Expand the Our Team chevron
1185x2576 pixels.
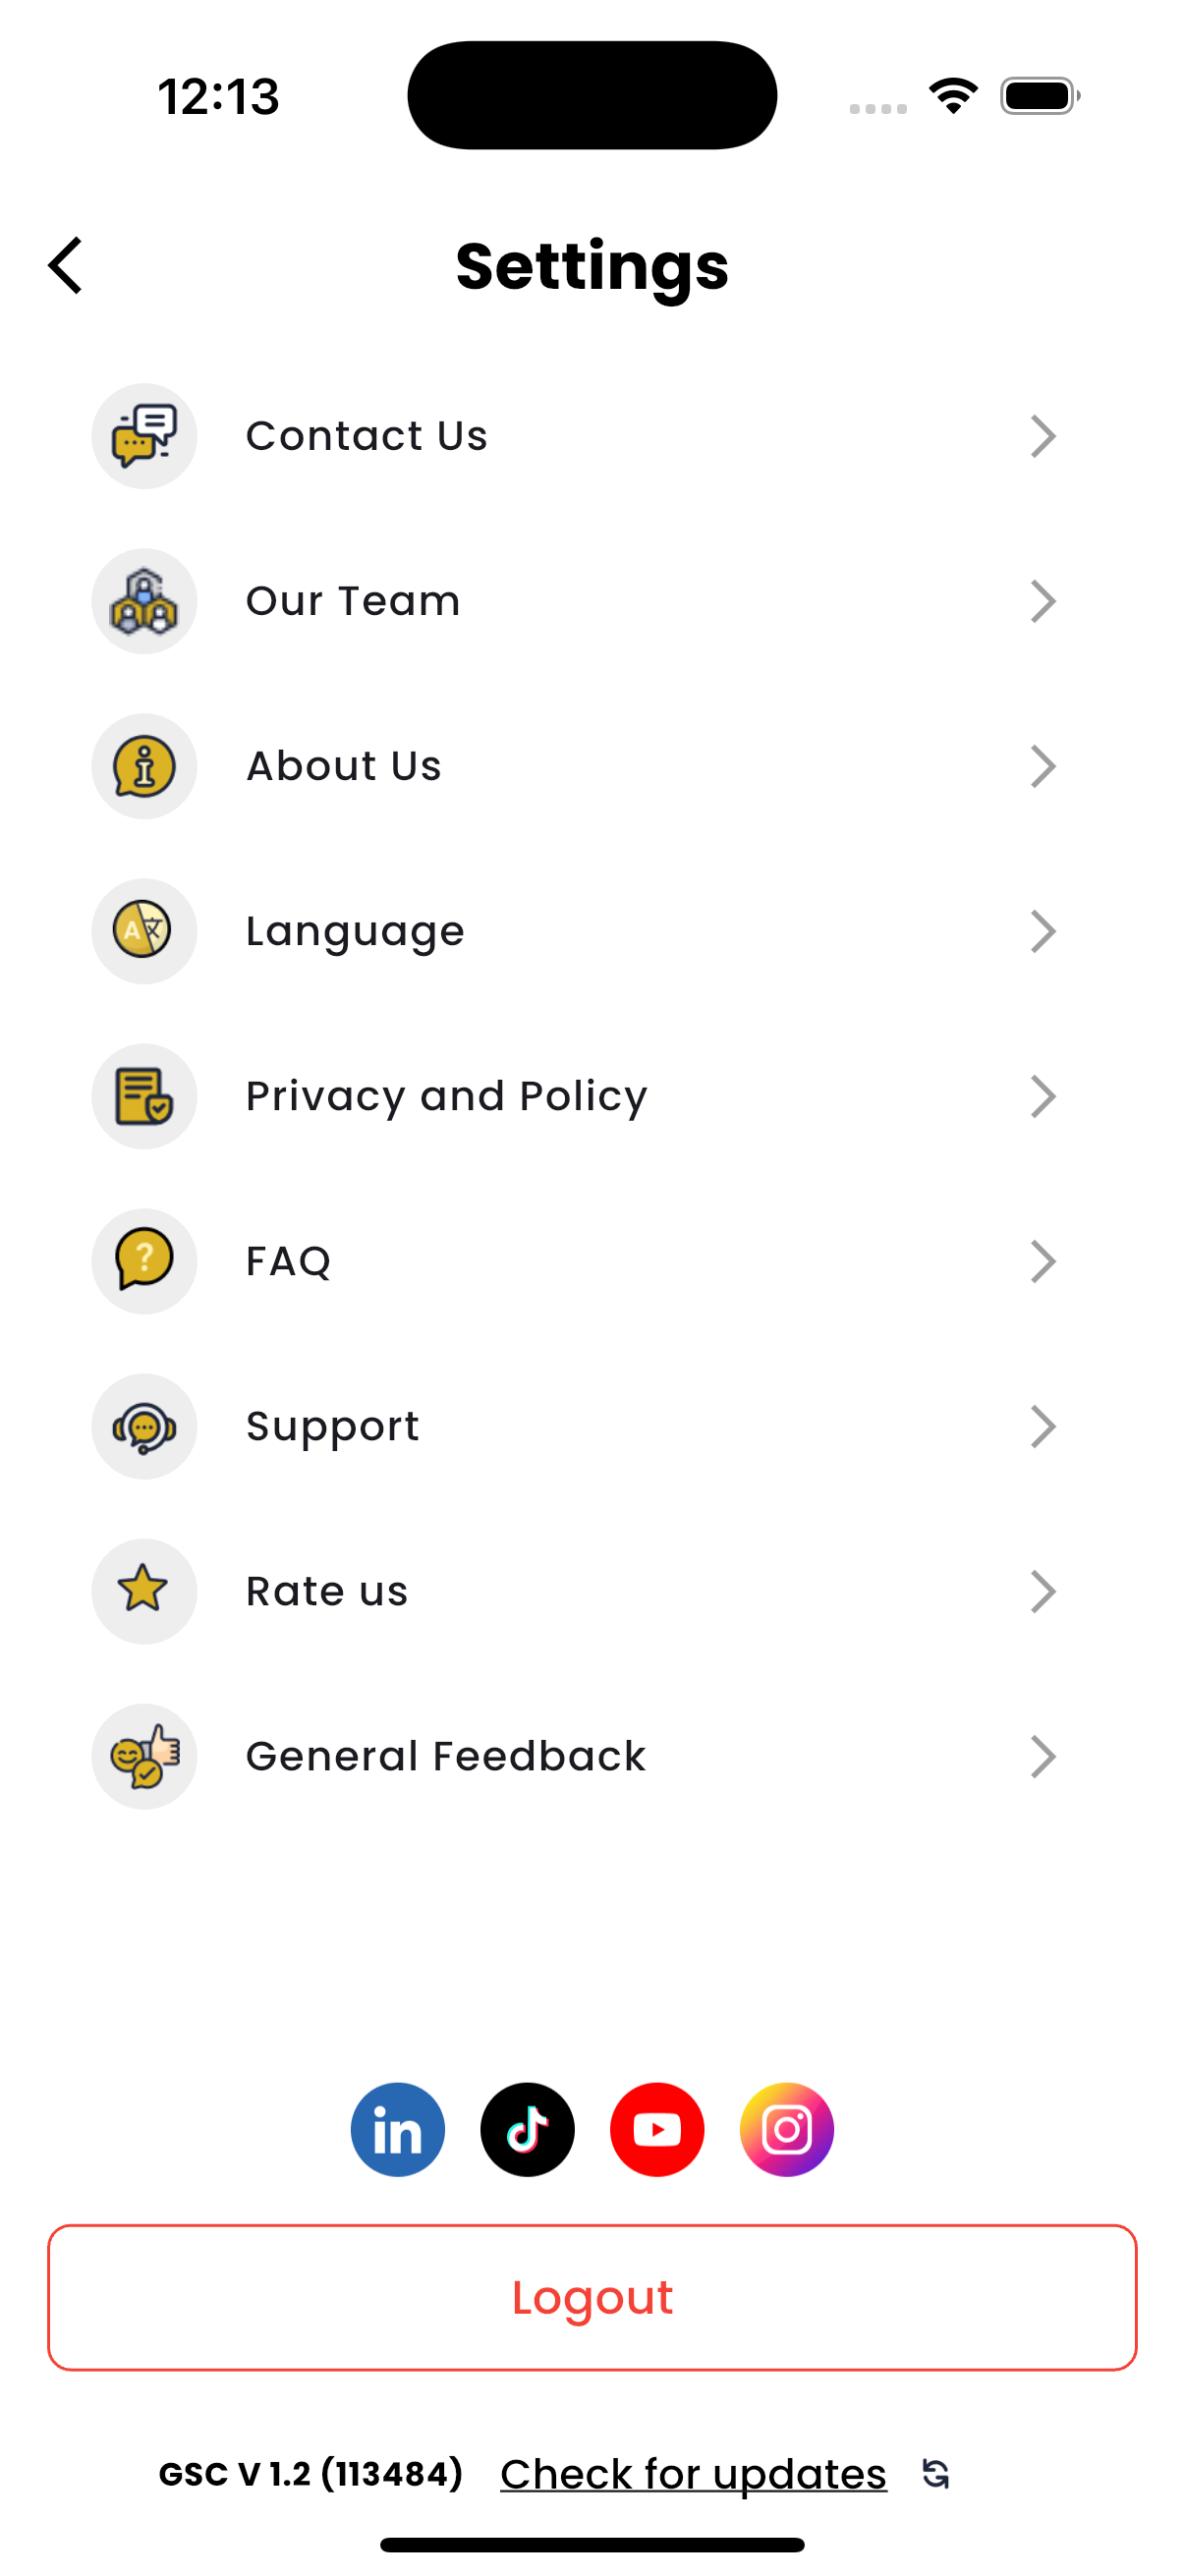(1043, 601)
